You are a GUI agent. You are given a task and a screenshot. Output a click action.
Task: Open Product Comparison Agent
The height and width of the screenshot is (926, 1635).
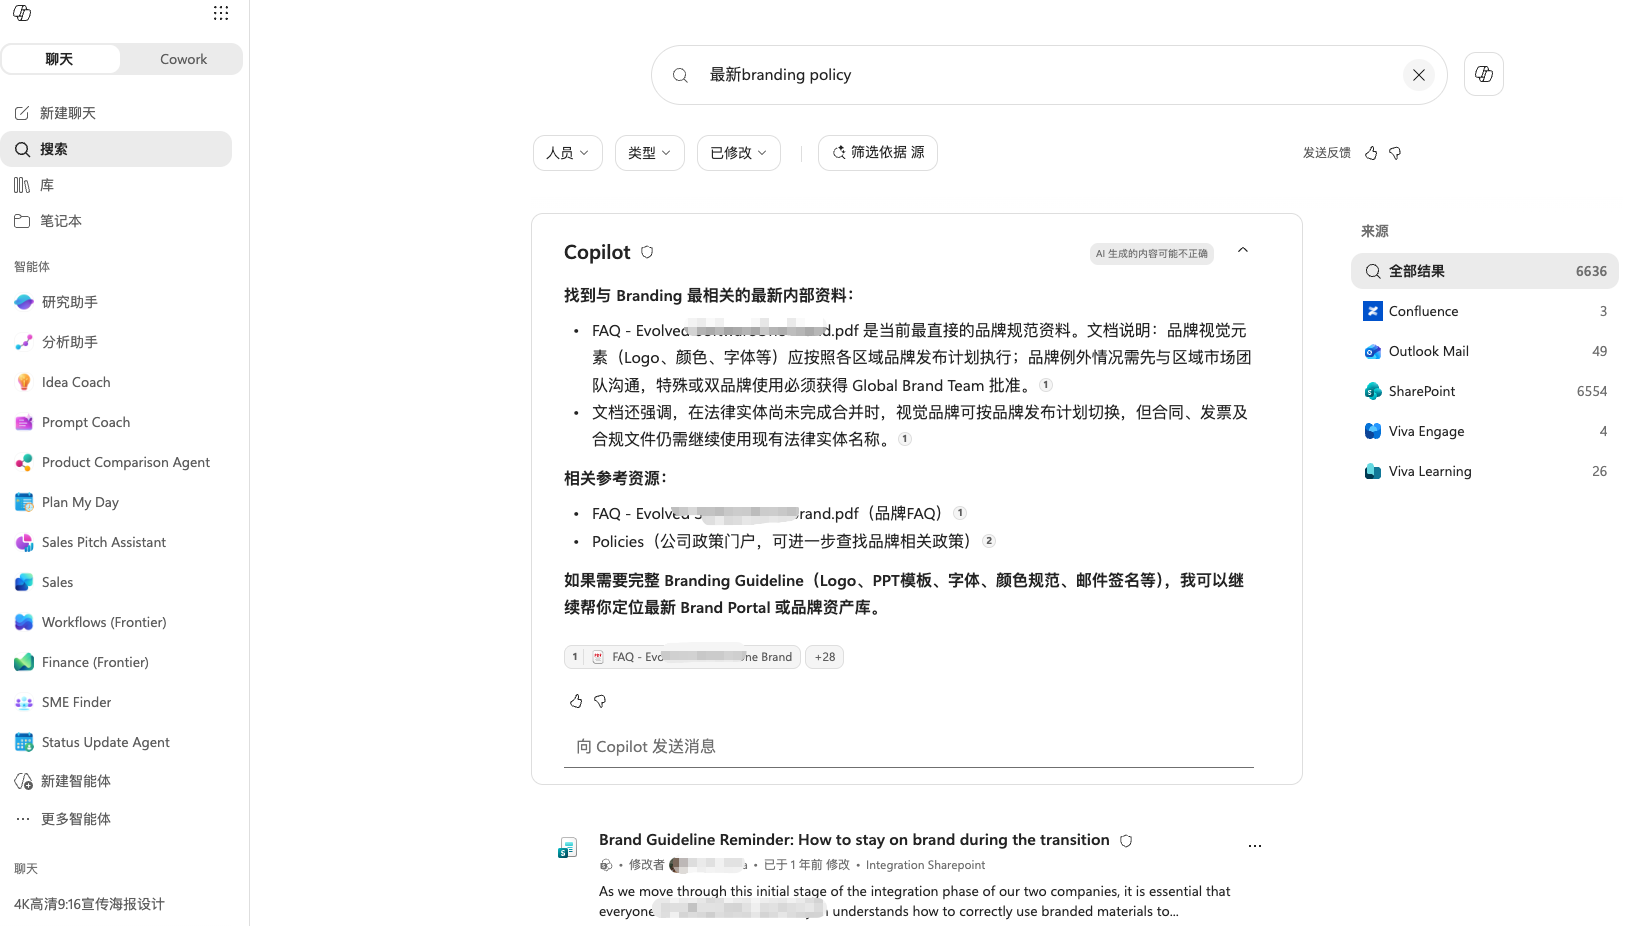pos(116,462)
